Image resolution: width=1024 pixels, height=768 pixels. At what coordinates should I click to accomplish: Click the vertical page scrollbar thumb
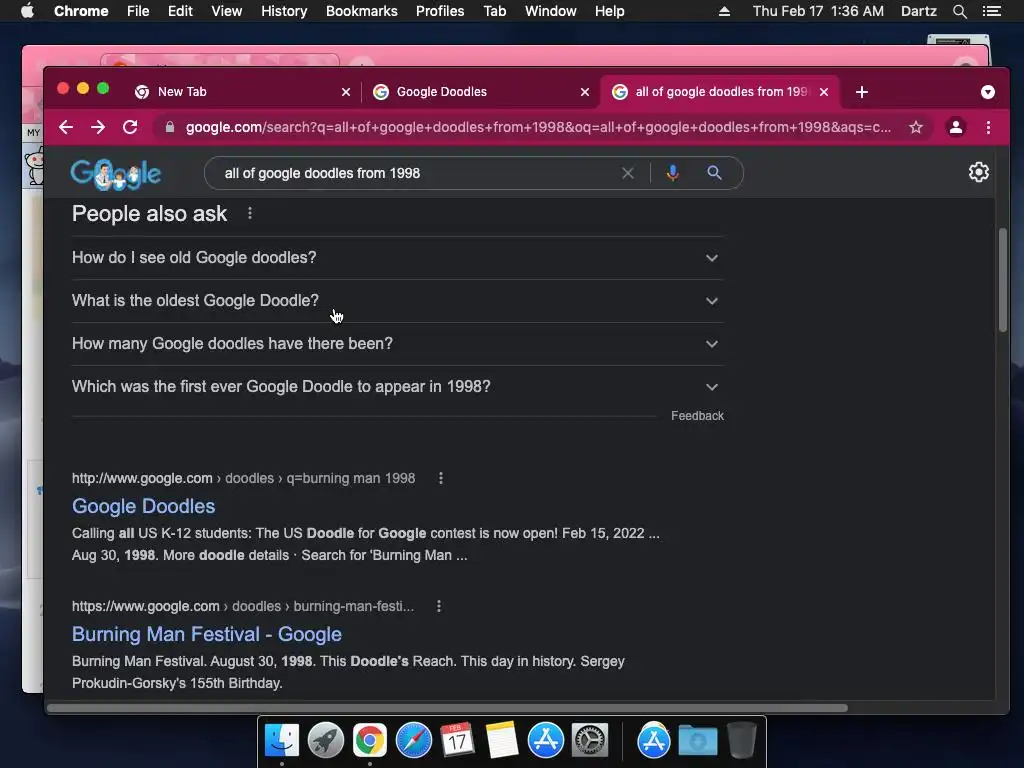pyautogui.click(x=1002, y=280)
